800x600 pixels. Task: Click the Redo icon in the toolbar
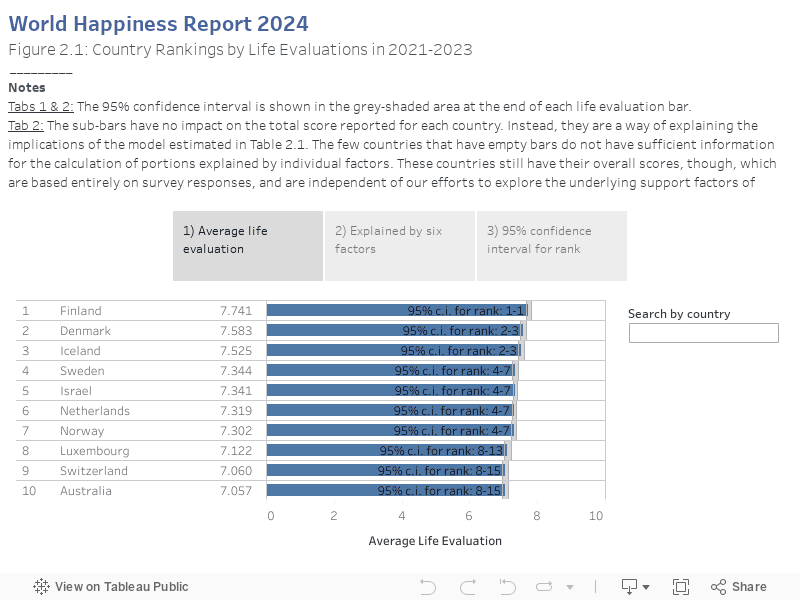[461, 587]
